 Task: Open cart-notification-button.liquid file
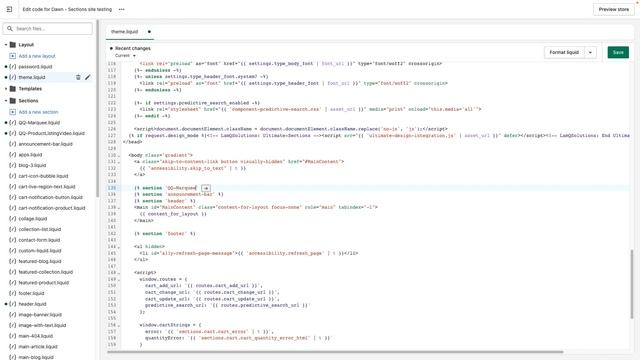click(51, 197)
